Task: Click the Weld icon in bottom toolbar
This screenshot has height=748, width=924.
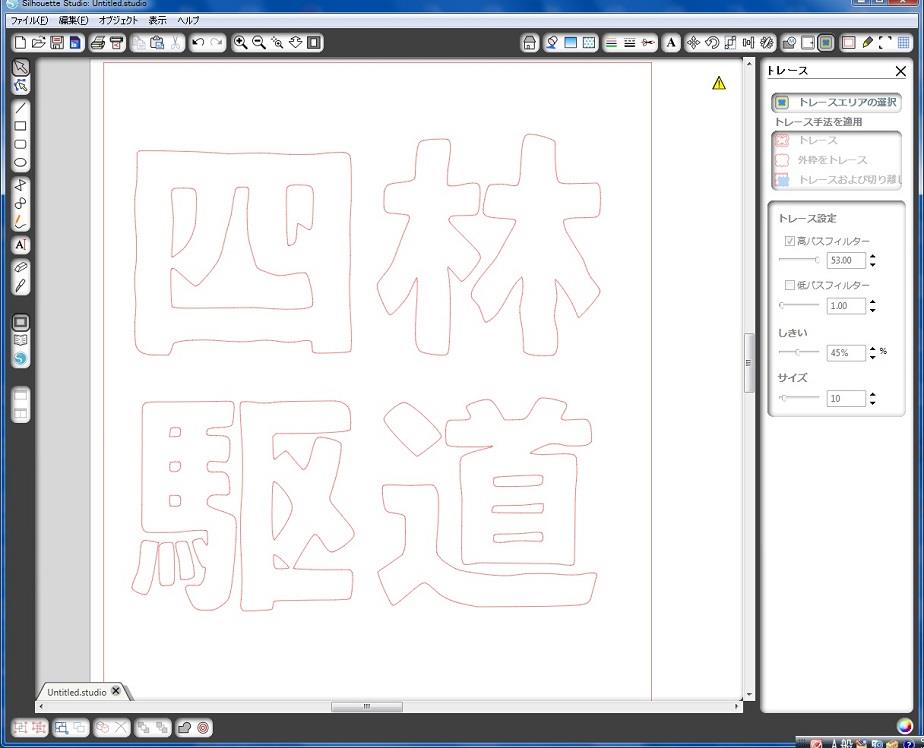Action: tap(184, 728)
